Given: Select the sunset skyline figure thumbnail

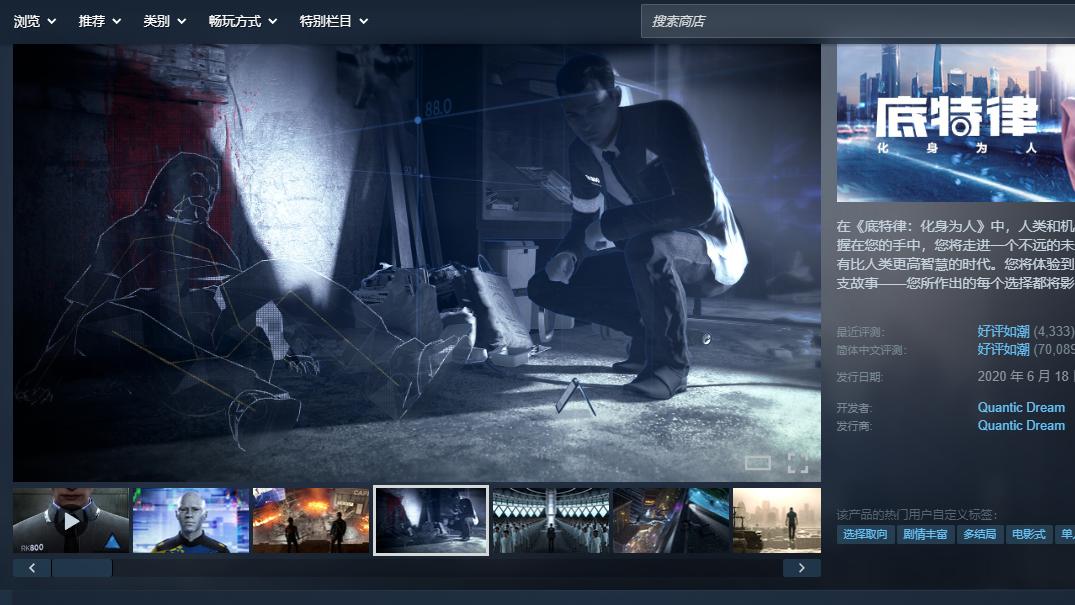Looking at the screenshot, I should click(776, 521).
